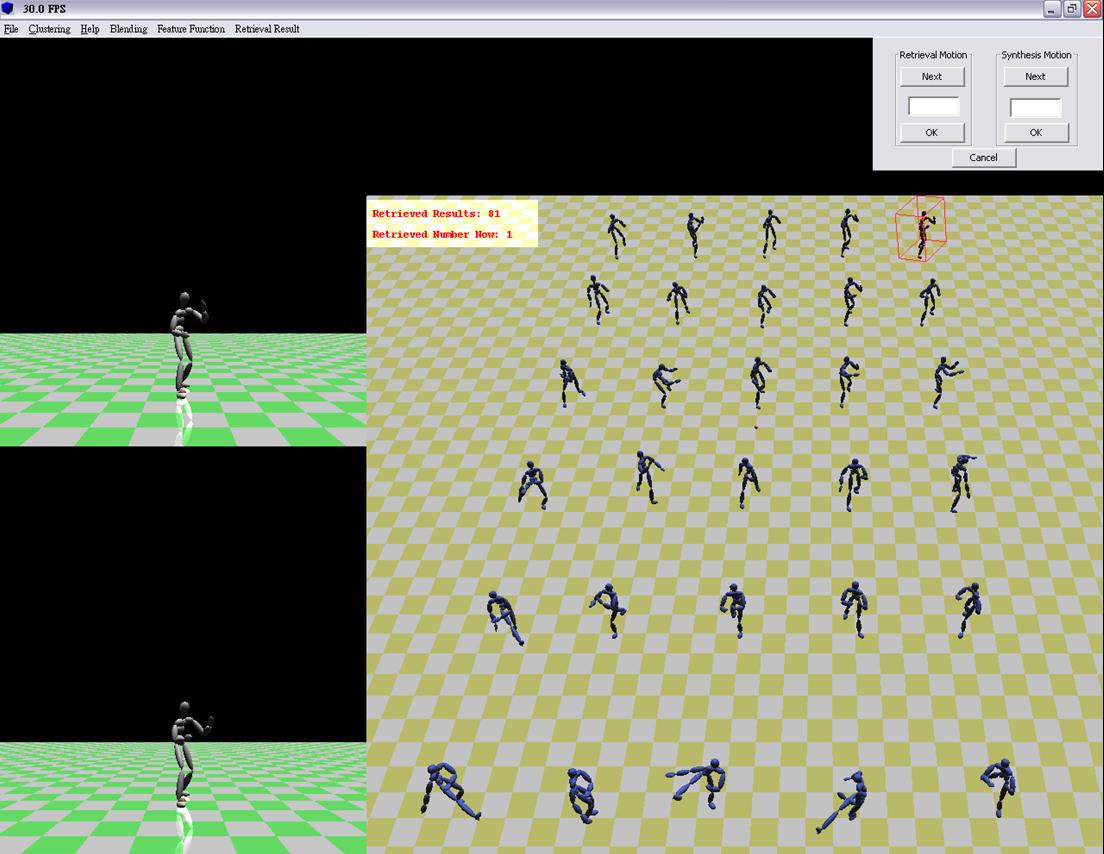
Task: Open the Clustering menu
Action: 49,29
